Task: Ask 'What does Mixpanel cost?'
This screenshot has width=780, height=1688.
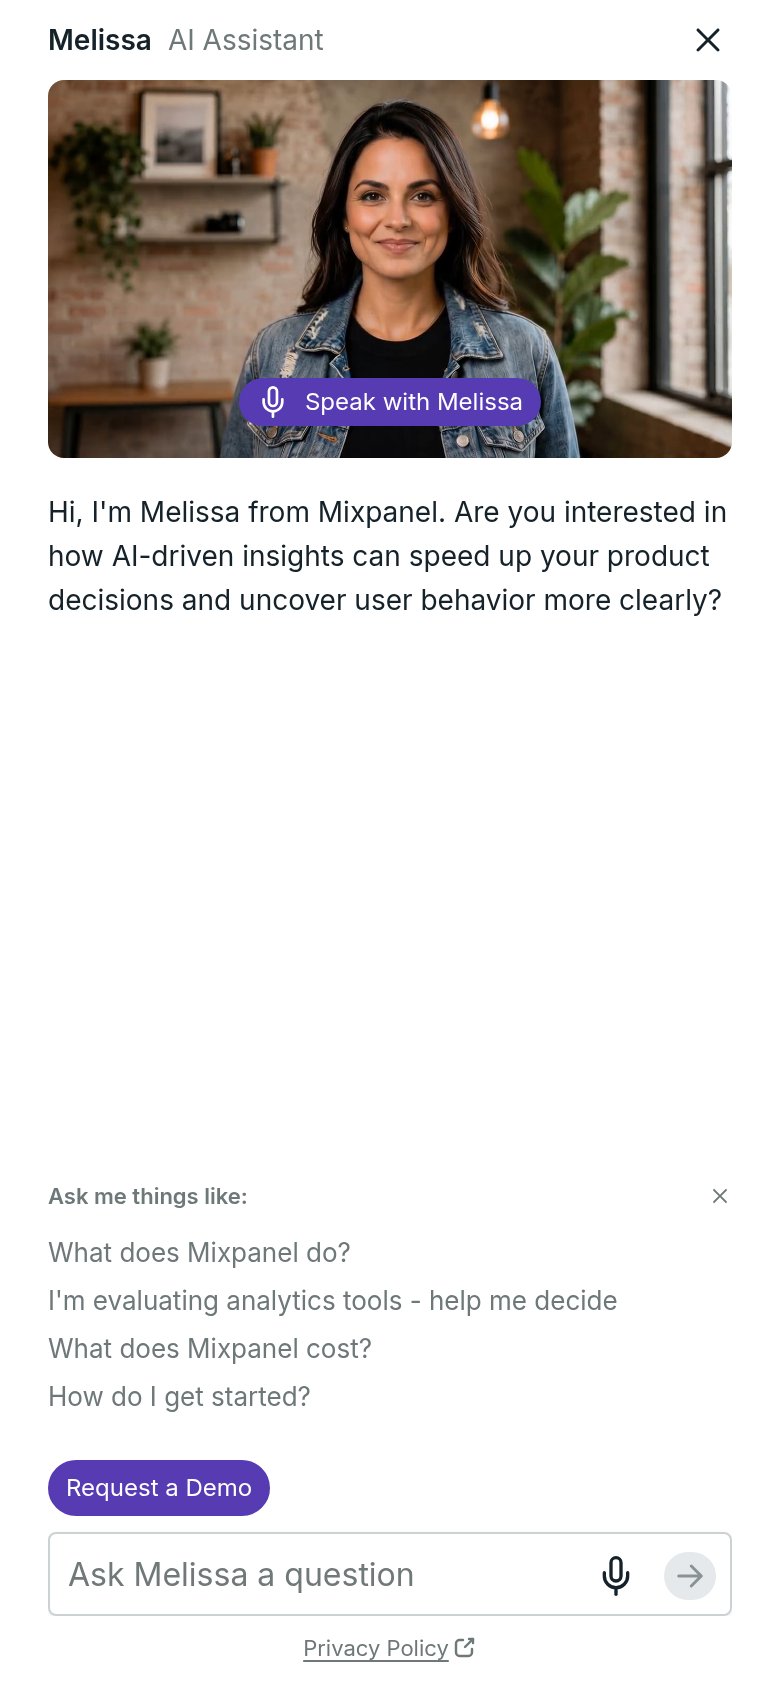Action: [210, 1349]
